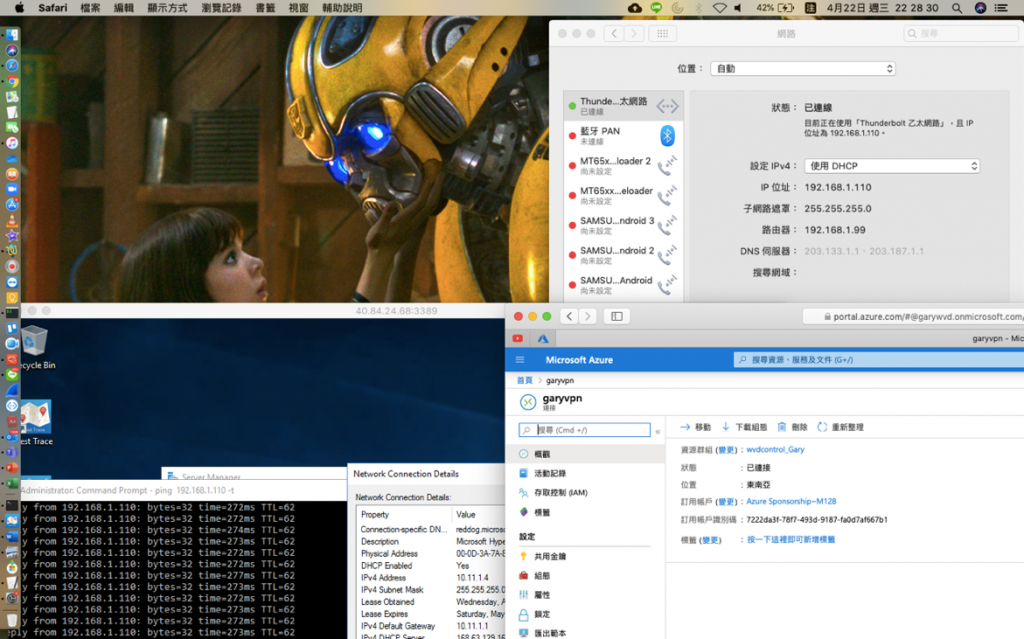Select SAMSU...ndroid 3 network service

624,225
